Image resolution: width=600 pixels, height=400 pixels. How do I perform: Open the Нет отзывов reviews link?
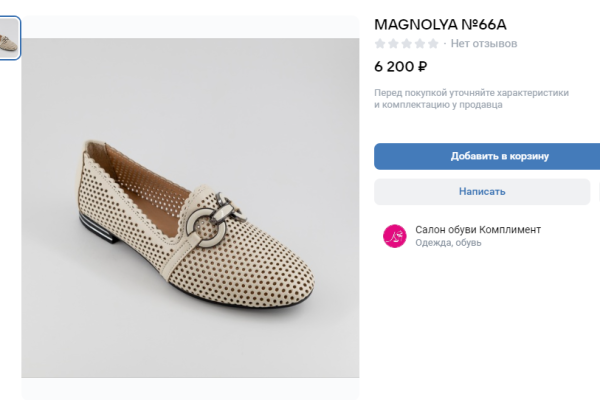pos(484,44)
